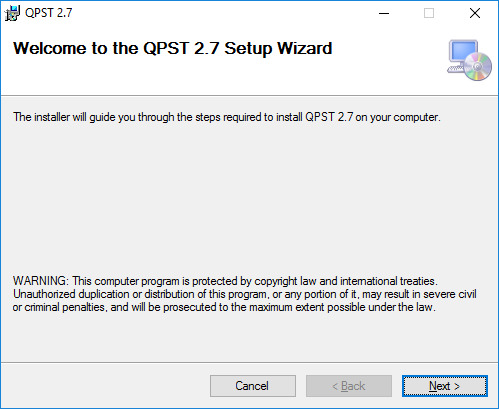This screenshot has width=499, height=409.
Task: Select the Welcome to QPST 2.7 Setup Wizard heading
Action: [x=172, y=49]
